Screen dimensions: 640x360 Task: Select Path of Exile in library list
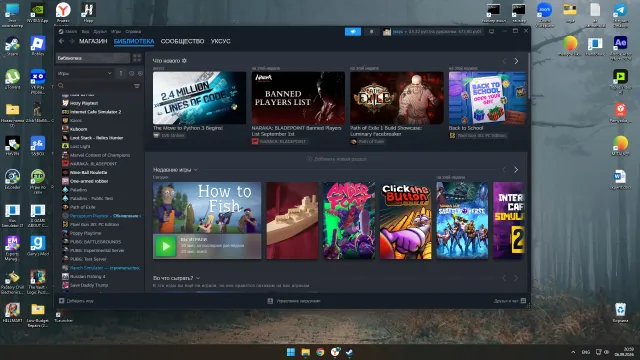pyautogui.click(x=82, y=207)
